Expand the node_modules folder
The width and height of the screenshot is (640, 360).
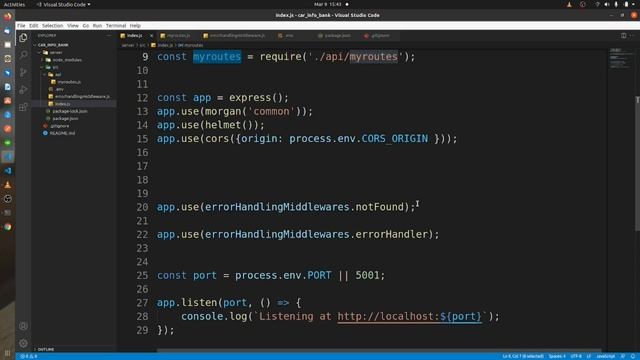67,60
